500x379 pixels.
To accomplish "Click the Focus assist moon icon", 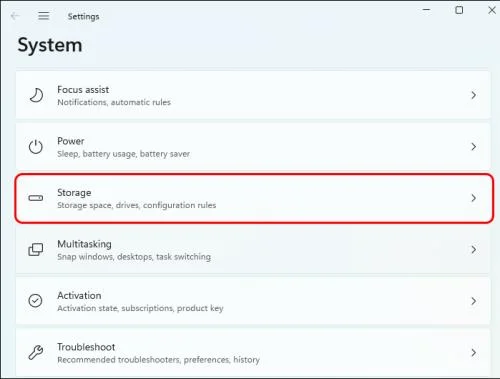I will pos(36,95).
